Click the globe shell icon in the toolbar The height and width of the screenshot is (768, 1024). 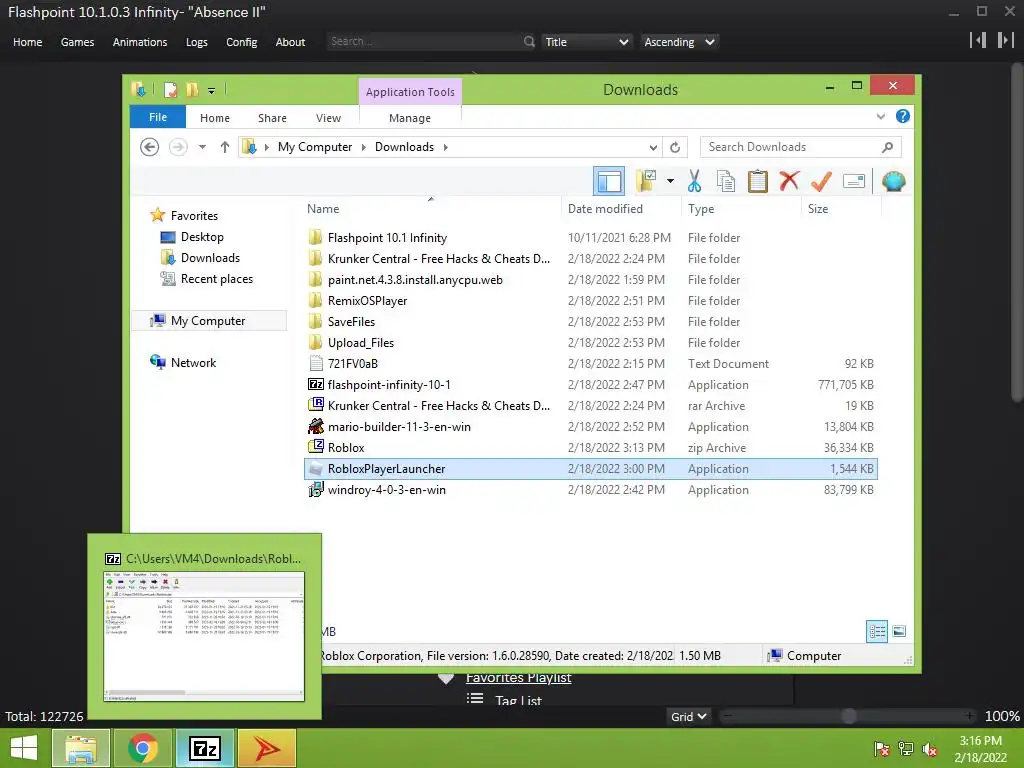click(x=893, y=181)
